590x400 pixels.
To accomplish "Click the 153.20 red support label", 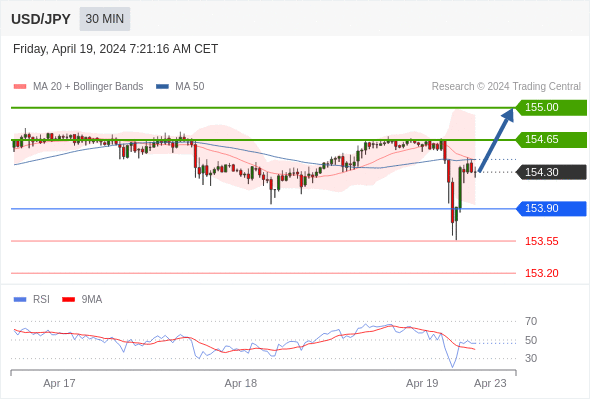I will 542,274.
